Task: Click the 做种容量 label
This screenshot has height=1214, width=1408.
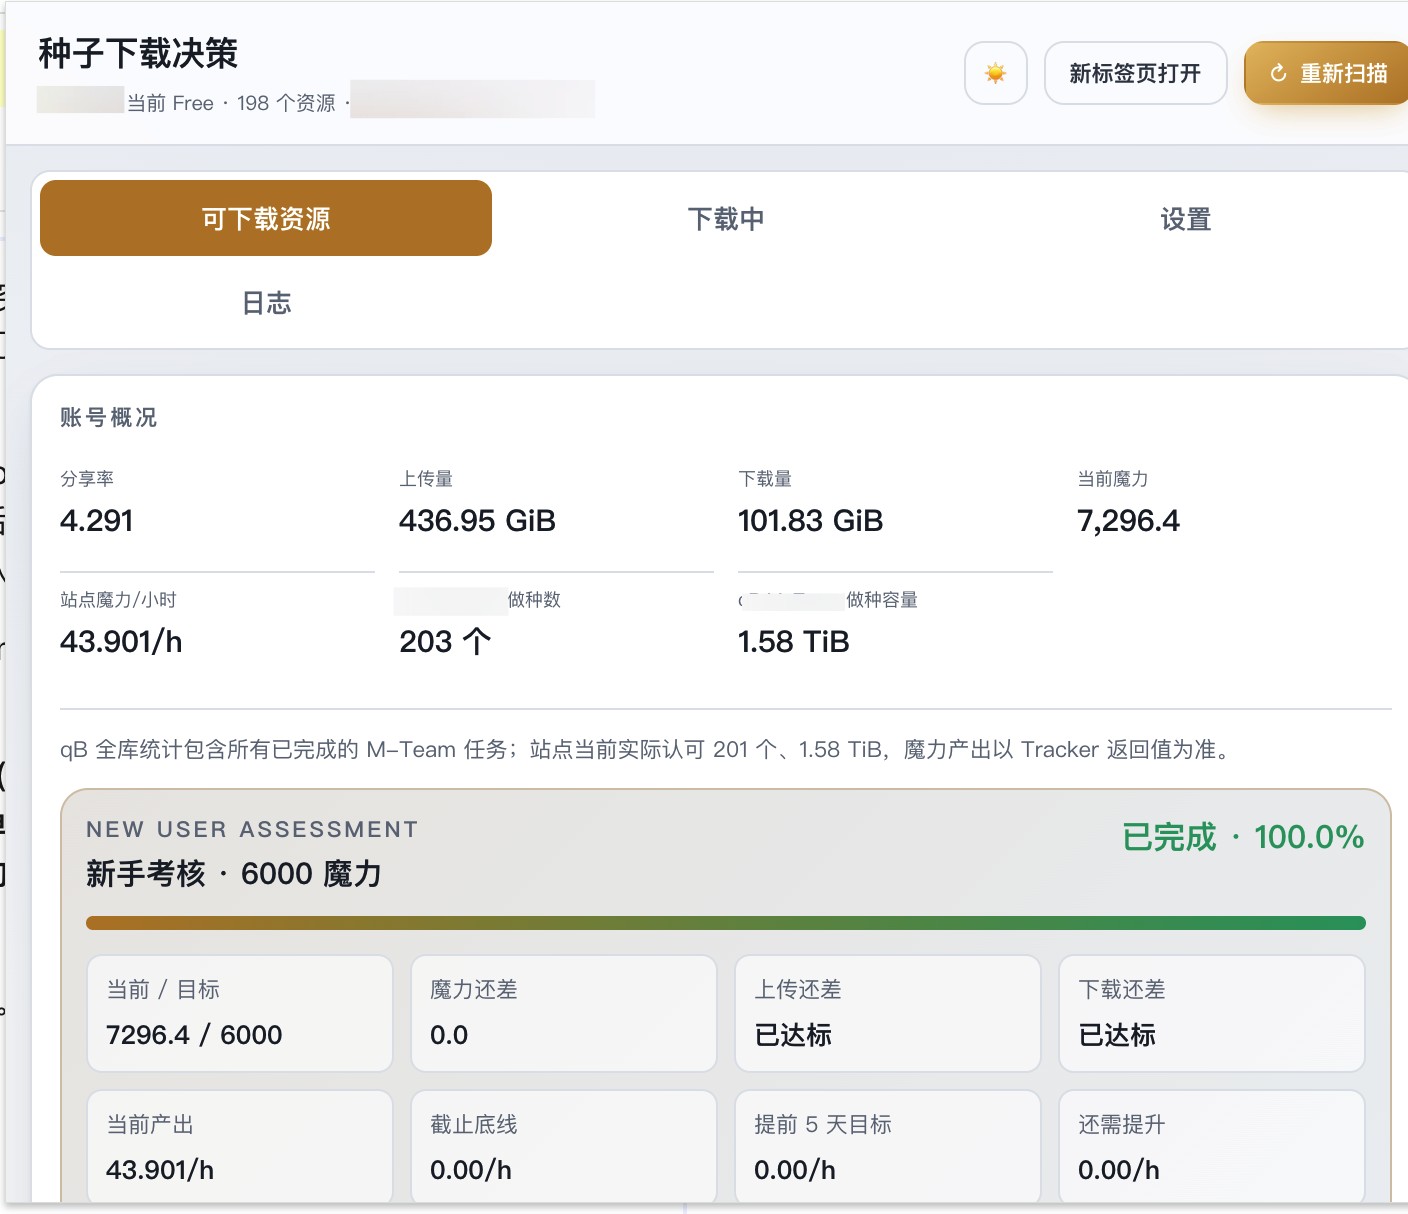Action: (x=882, y=600)
